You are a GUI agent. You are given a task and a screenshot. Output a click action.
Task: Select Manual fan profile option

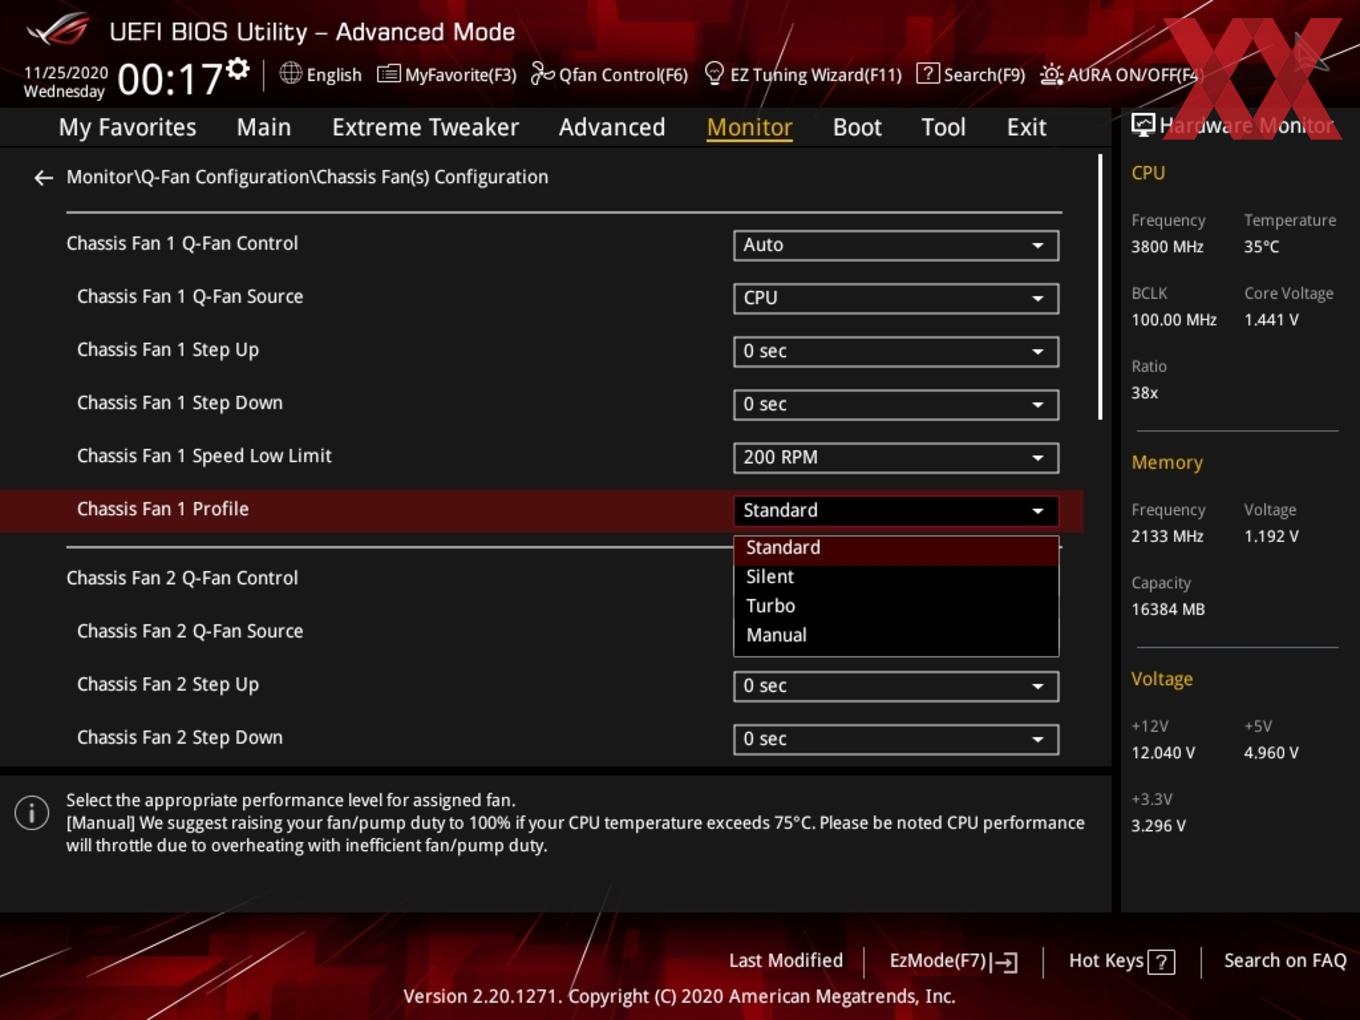[896, 635]
